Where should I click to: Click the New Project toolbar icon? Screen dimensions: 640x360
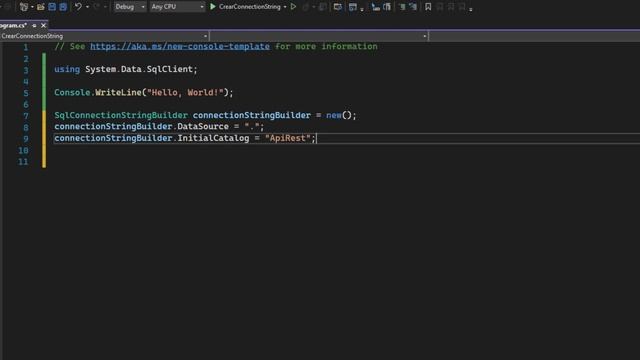click(x=24, y=7)
